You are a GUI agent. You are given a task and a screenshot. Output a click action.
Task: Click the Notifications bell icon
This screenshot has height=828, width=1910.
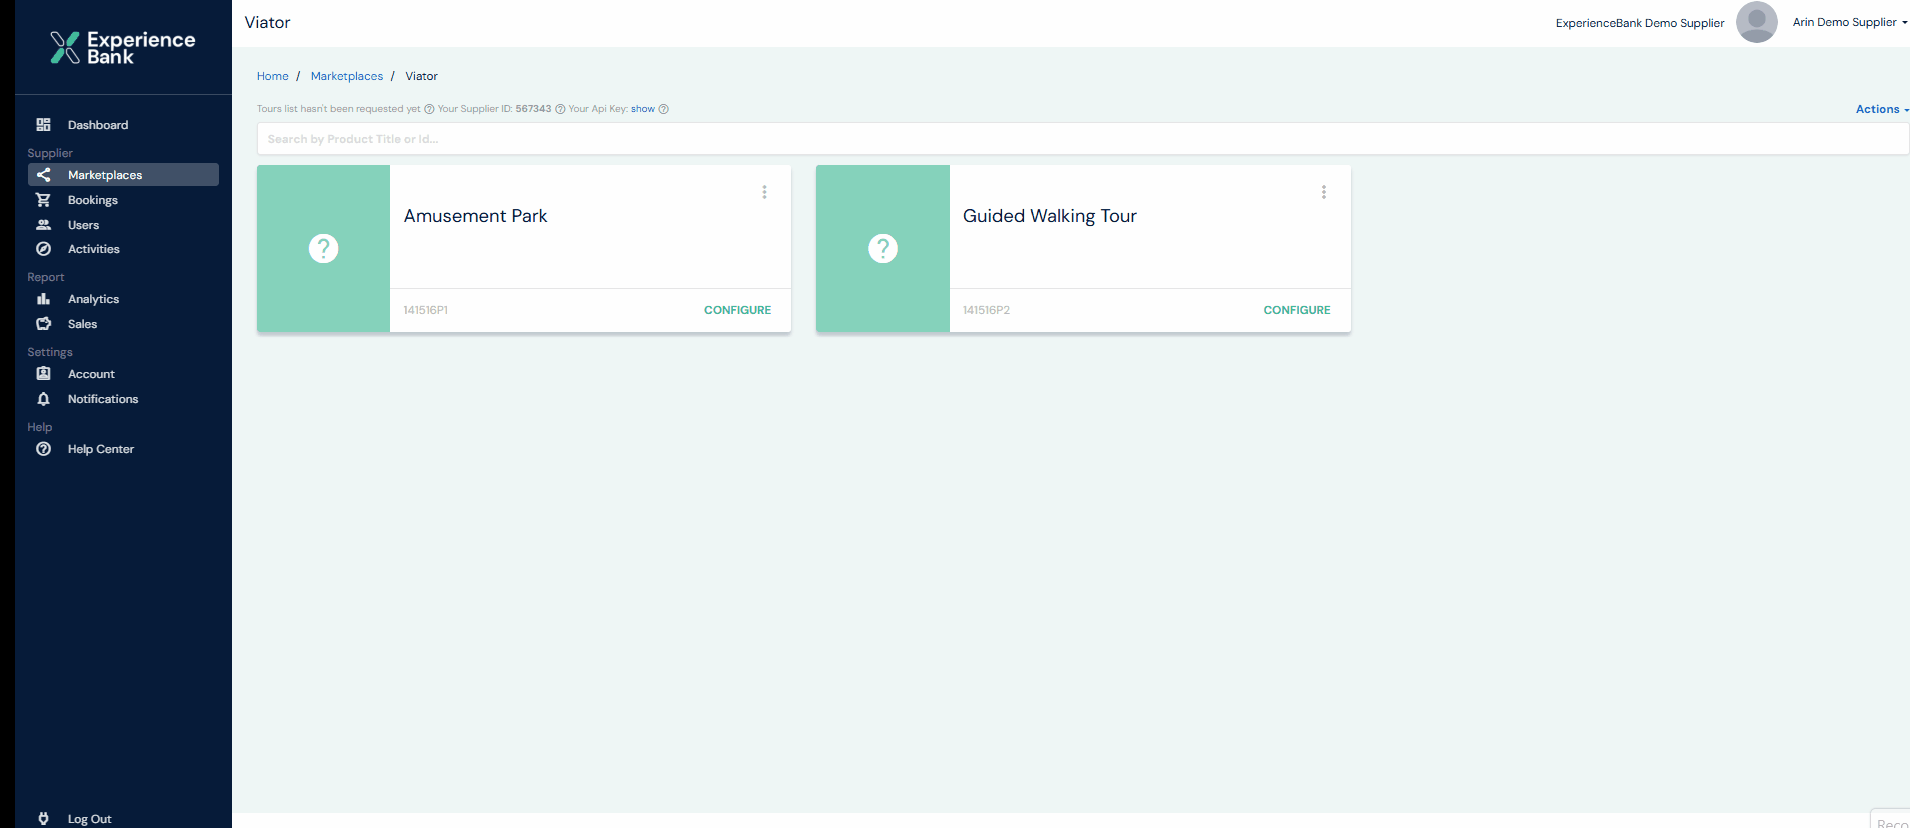click(x=43, y=399)
